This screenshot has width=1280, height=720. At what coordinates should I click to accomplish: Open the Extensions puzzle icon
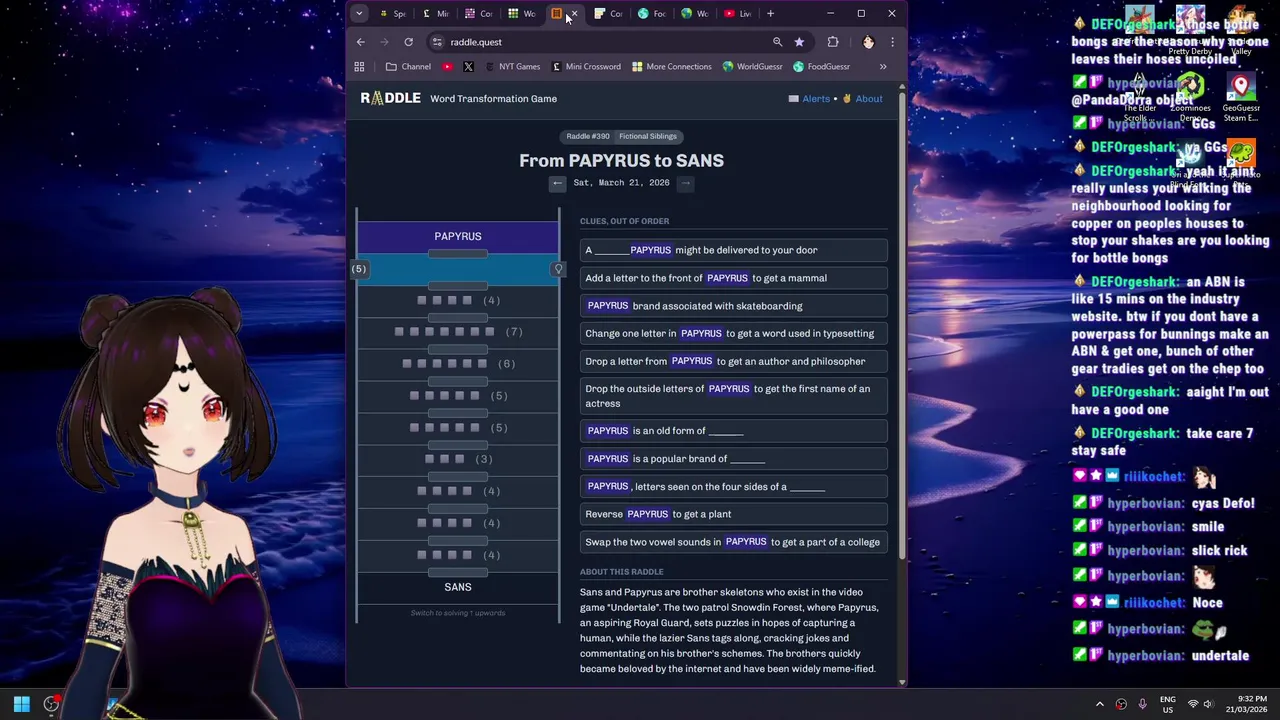pyautogui.click(x=833, y=42)
